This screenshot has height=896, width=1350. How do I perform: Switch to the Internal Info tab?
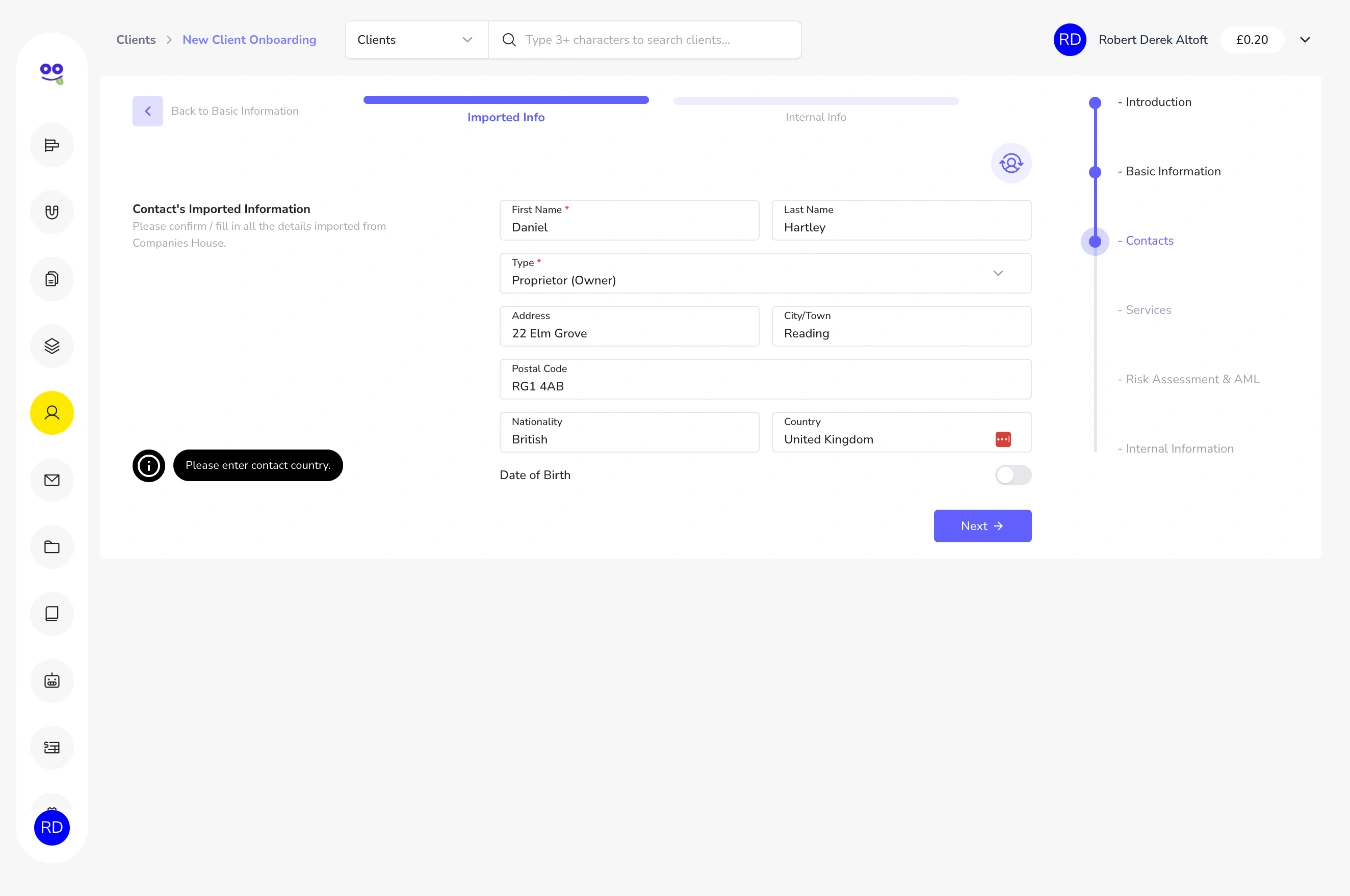coord(816,117)
